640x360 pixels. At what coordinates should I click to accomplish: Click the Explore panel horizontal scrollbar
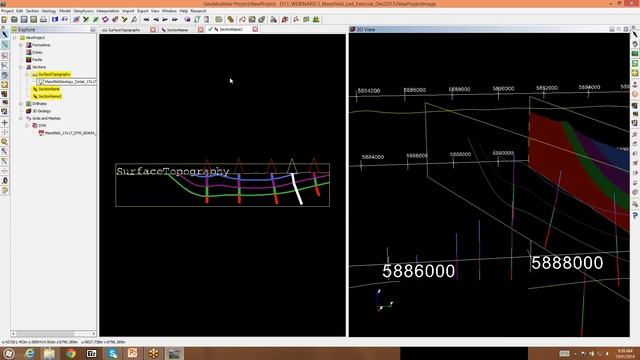54,333
